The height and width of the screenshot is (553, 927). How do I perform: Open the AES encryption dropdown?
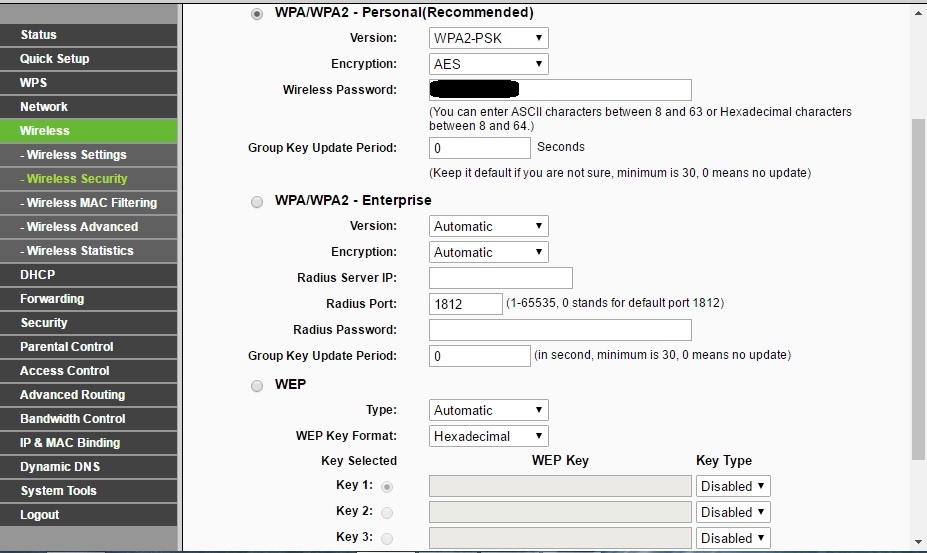[489, 64]
